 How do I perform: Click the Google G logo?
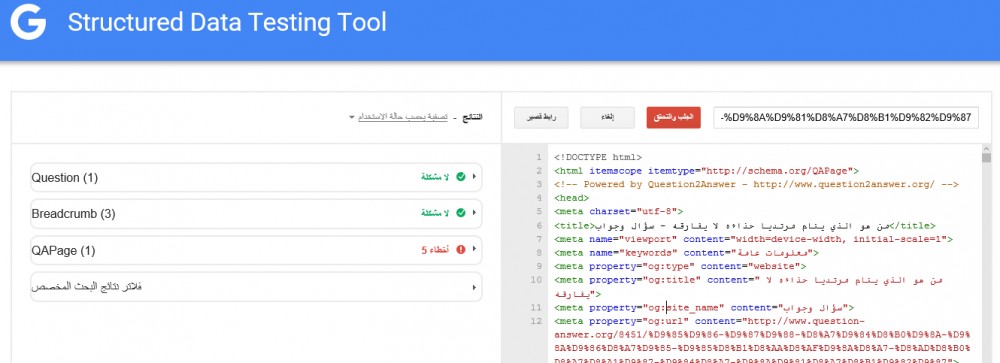tap(28, 23)
